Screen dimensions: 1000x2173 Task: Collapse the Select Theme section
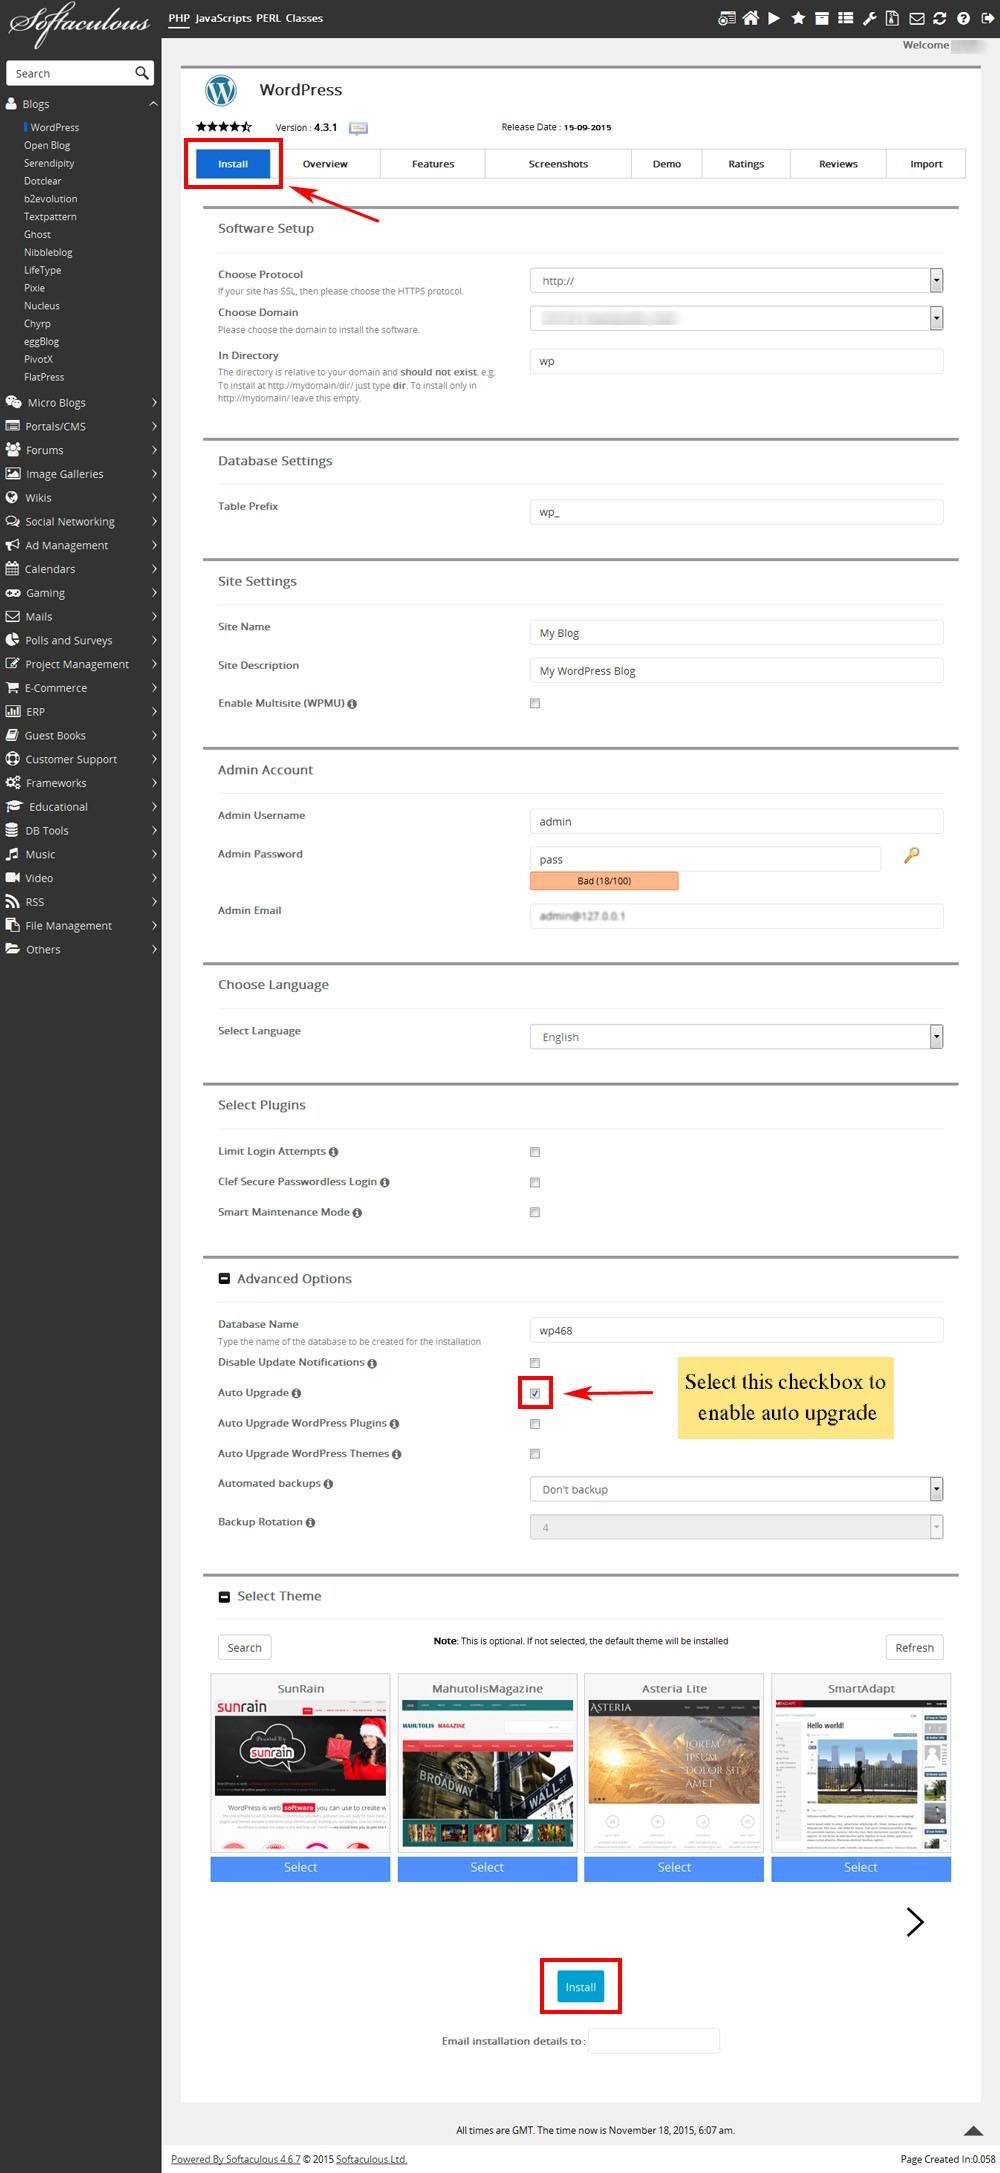[x=224, y=1597]
